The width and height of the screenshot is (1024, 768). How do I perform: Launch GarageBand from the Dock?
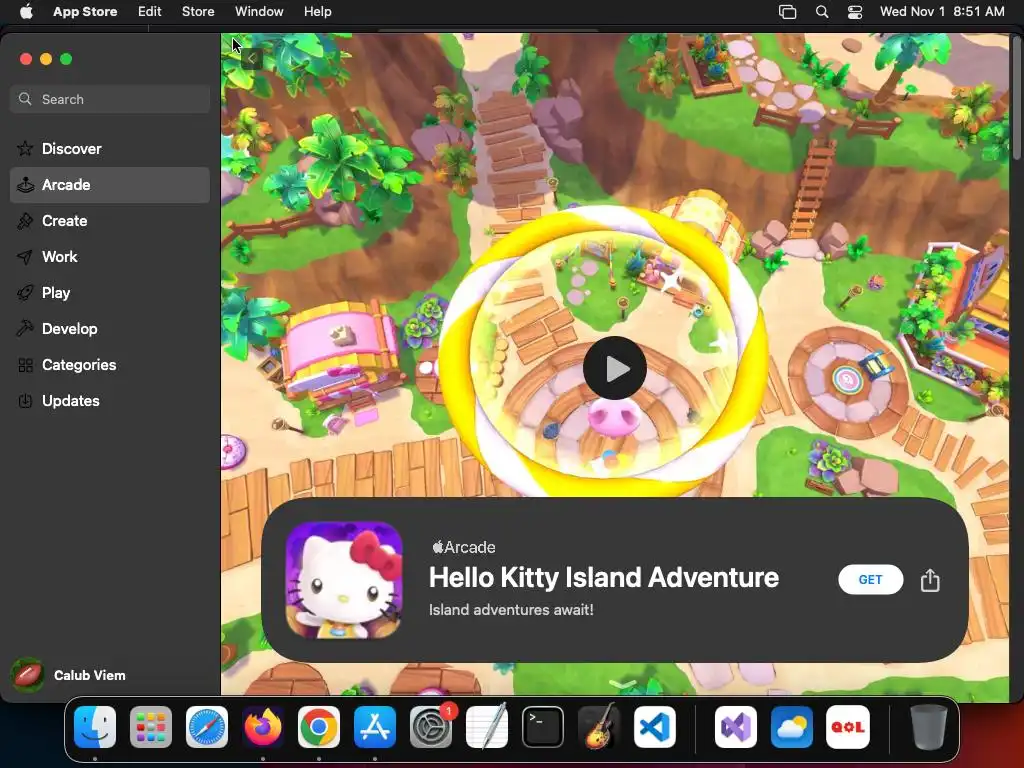(599, 727)
